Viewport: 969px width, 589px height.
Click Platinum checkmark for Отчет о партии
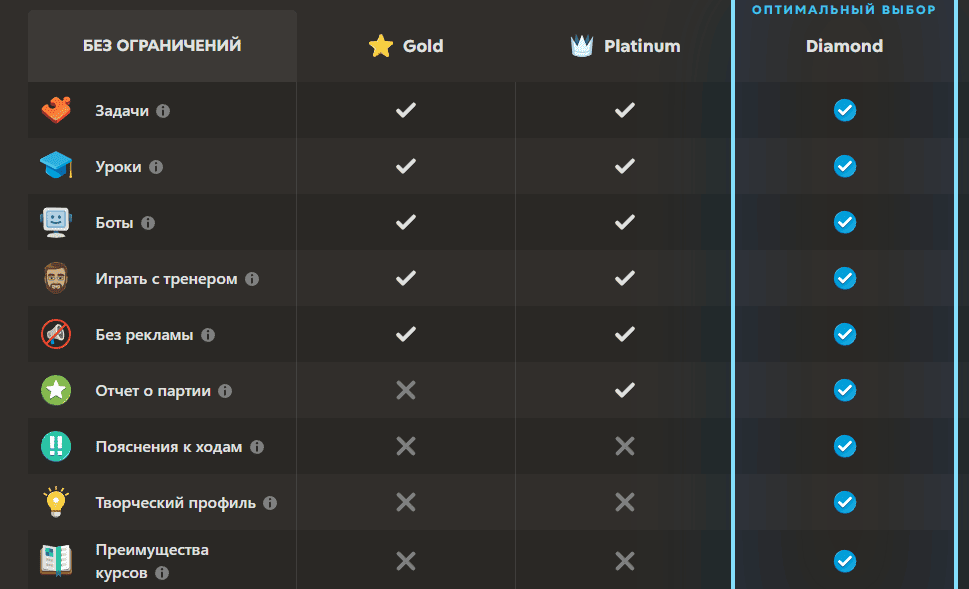(625, 390)
